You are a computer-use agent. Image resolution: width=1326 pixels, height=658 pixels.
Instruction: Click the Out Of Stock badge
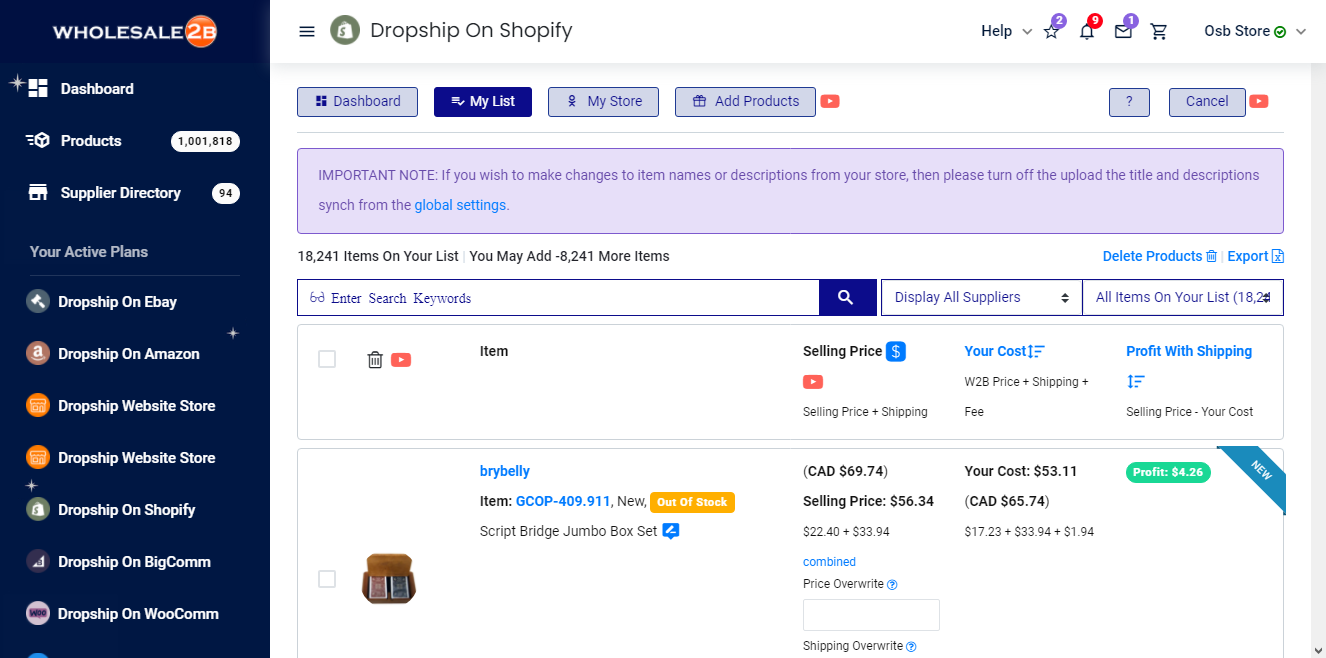[x=692, y=502]
